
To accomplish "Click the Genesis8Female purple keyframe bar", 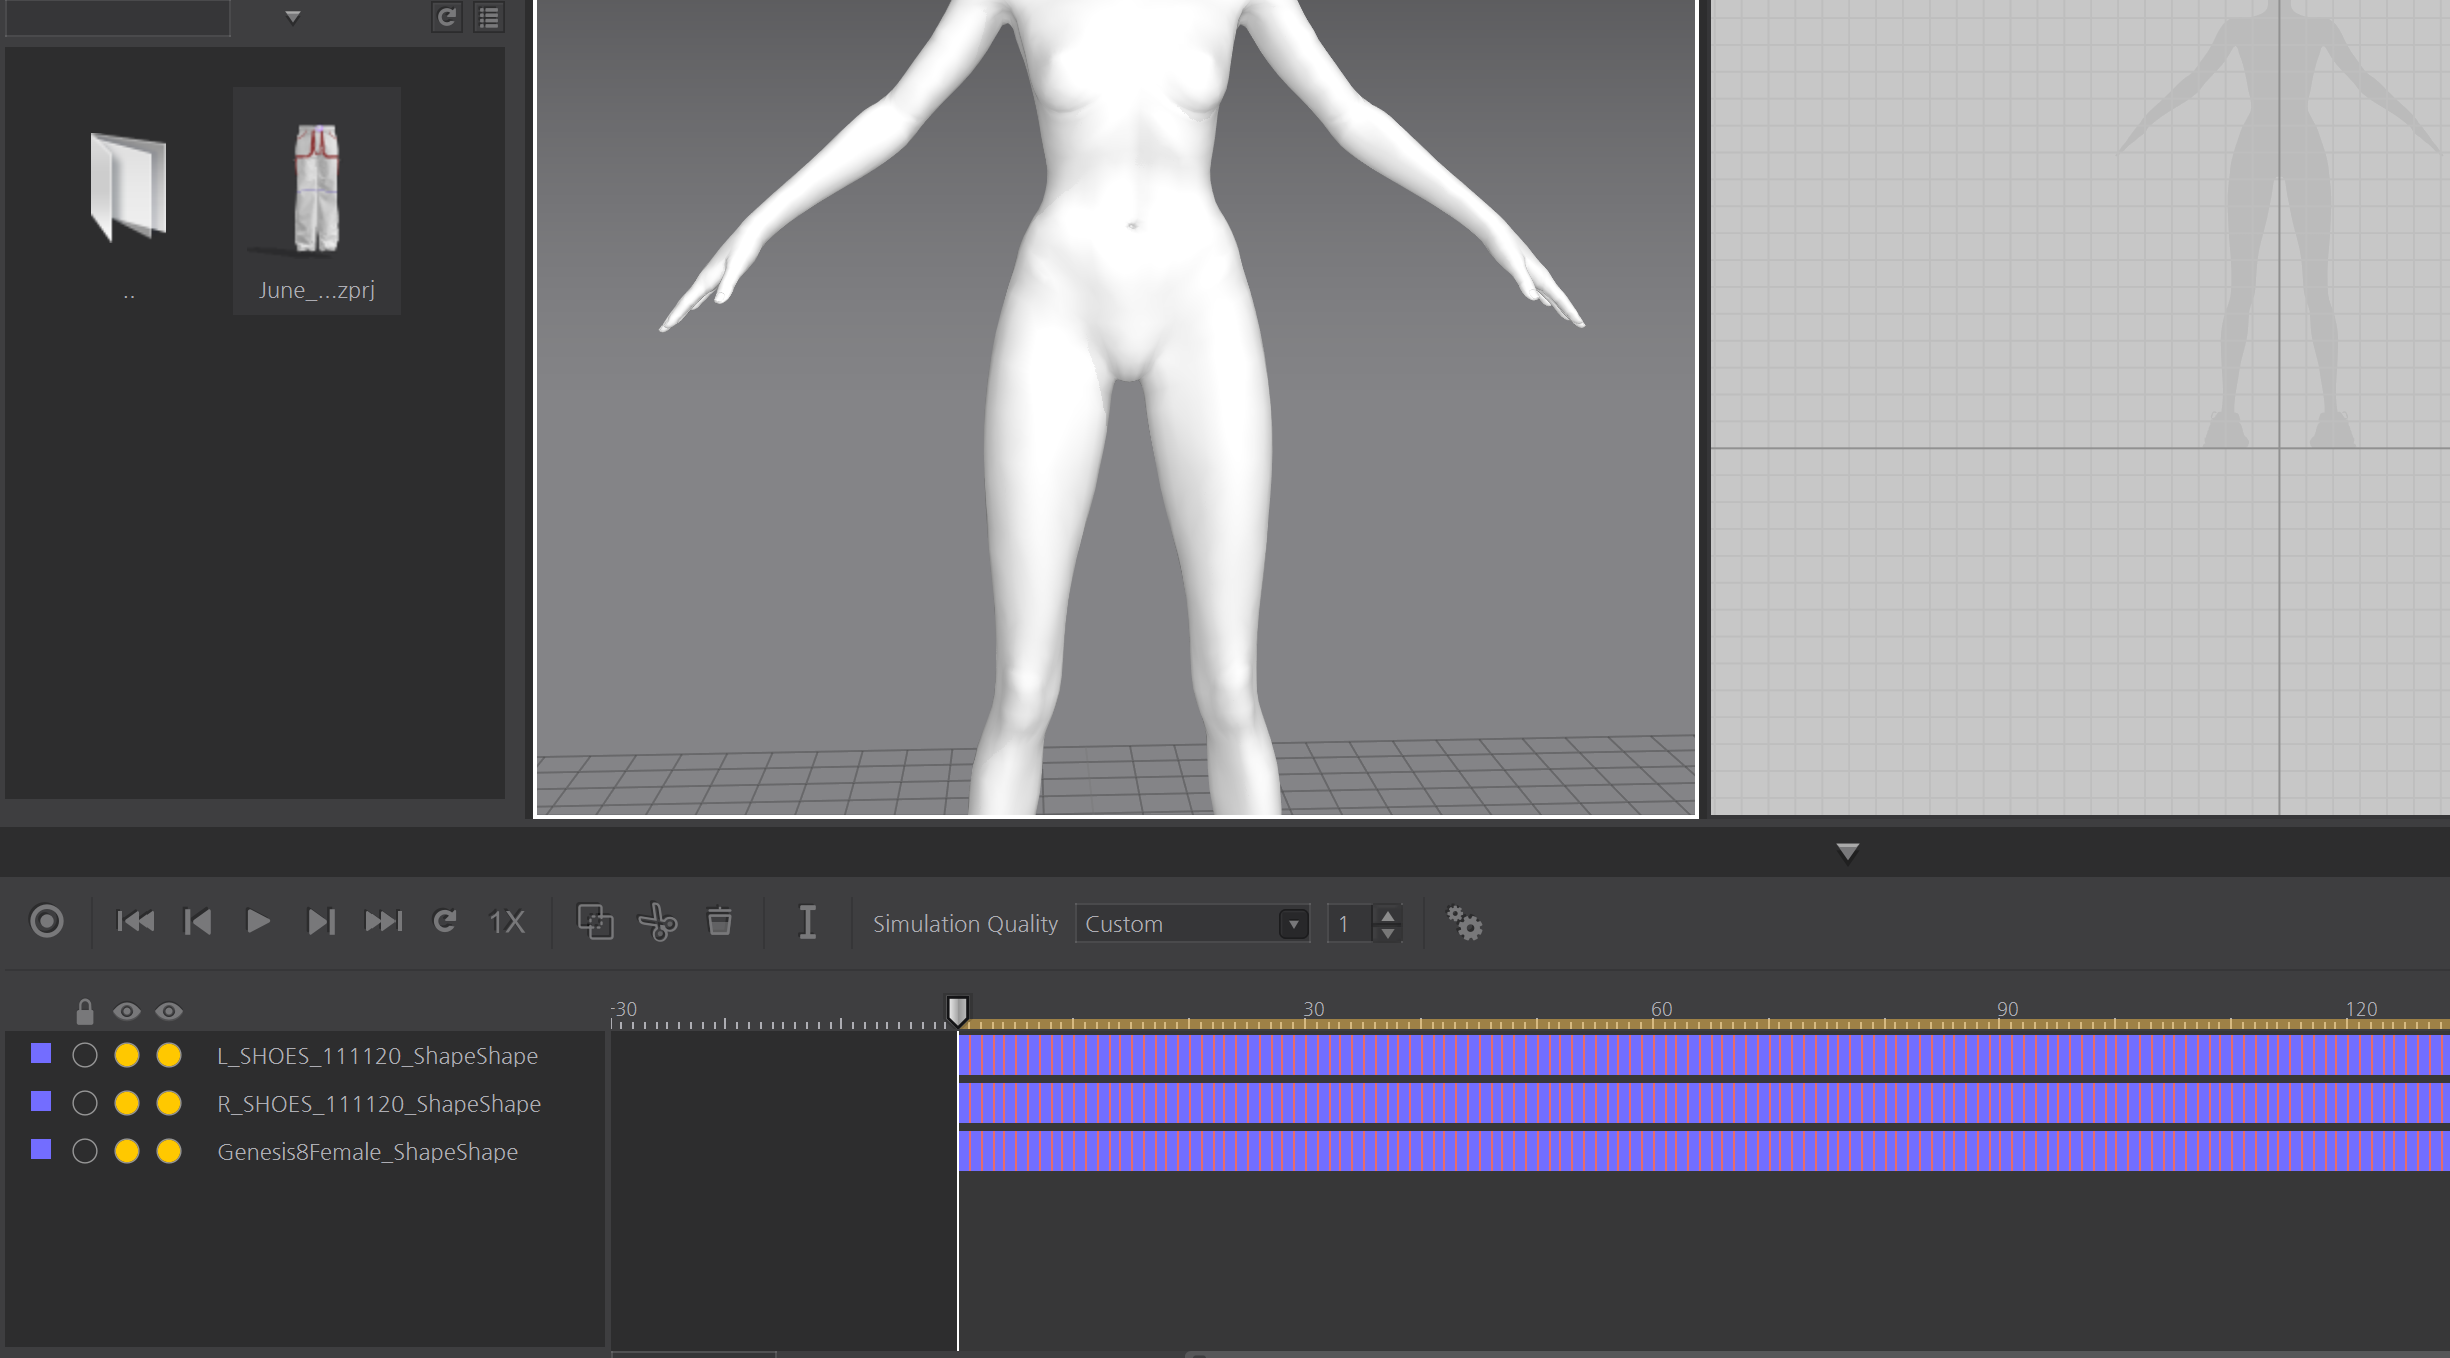I will coord(1704,1151).
